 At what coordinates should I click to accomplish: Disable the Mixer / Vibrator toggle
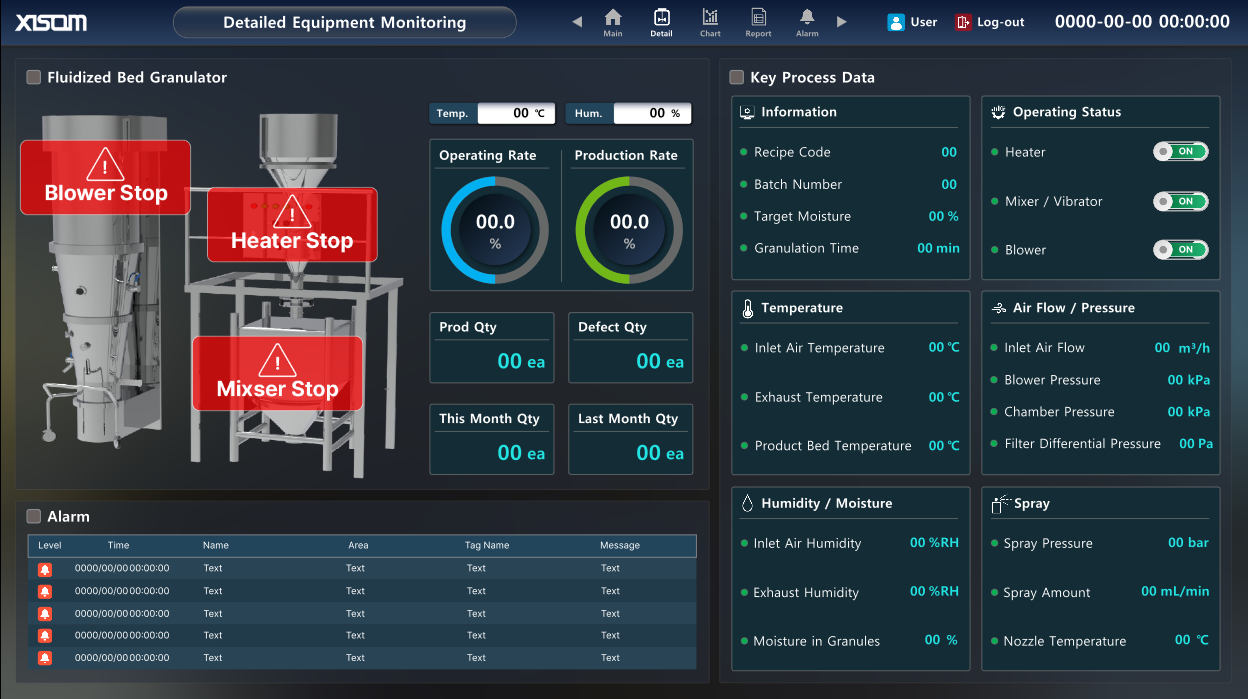pos(1181,201)
